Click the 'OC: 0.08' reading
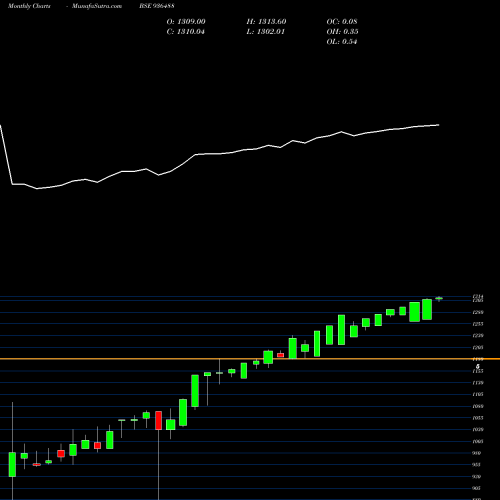The width and height of the screenshot is (500, 500). click(x=342, y=22)
